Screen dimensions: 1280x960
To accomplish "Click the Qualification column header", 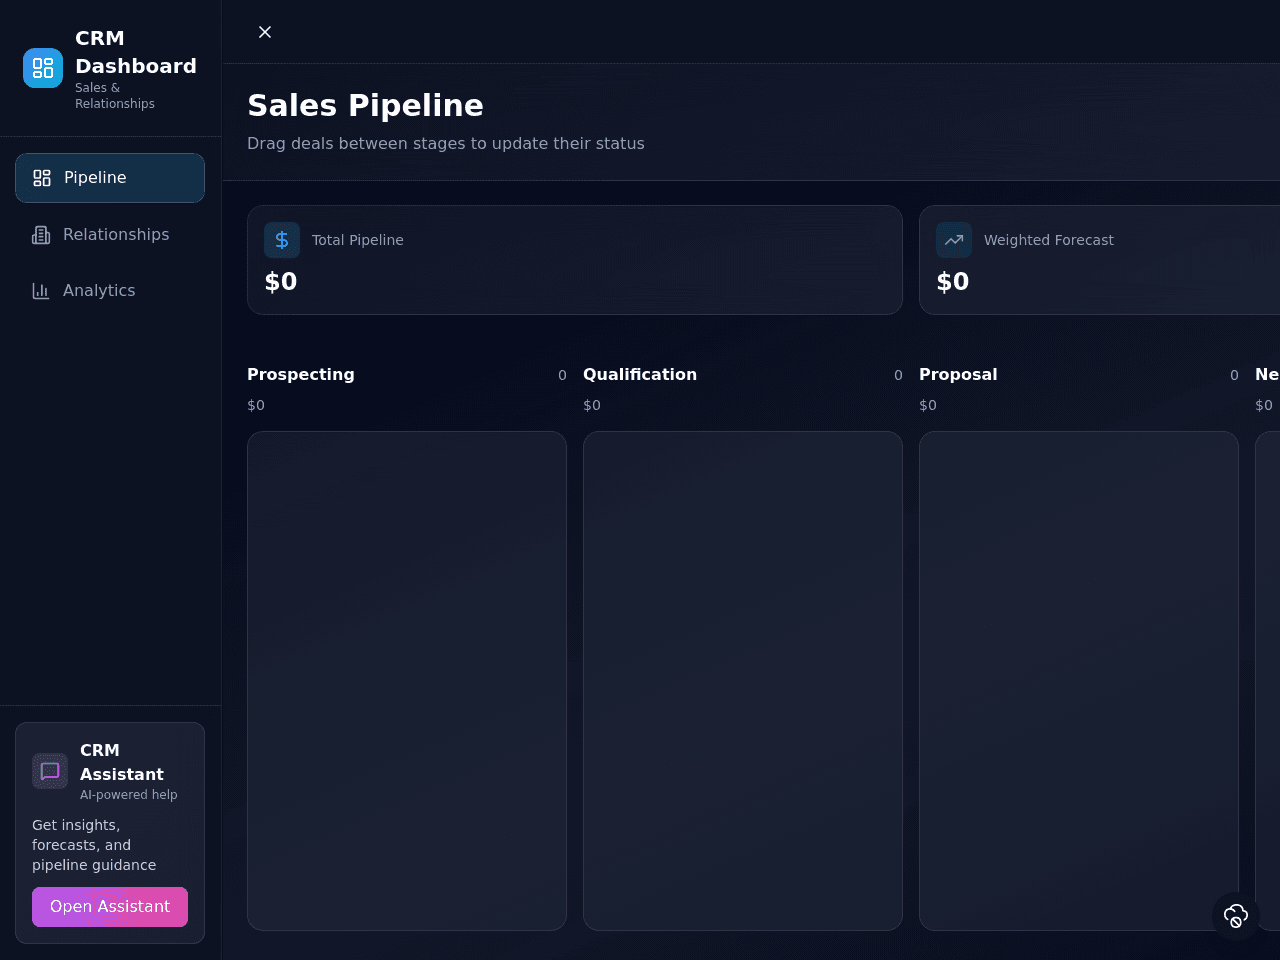I will (640, 374).
